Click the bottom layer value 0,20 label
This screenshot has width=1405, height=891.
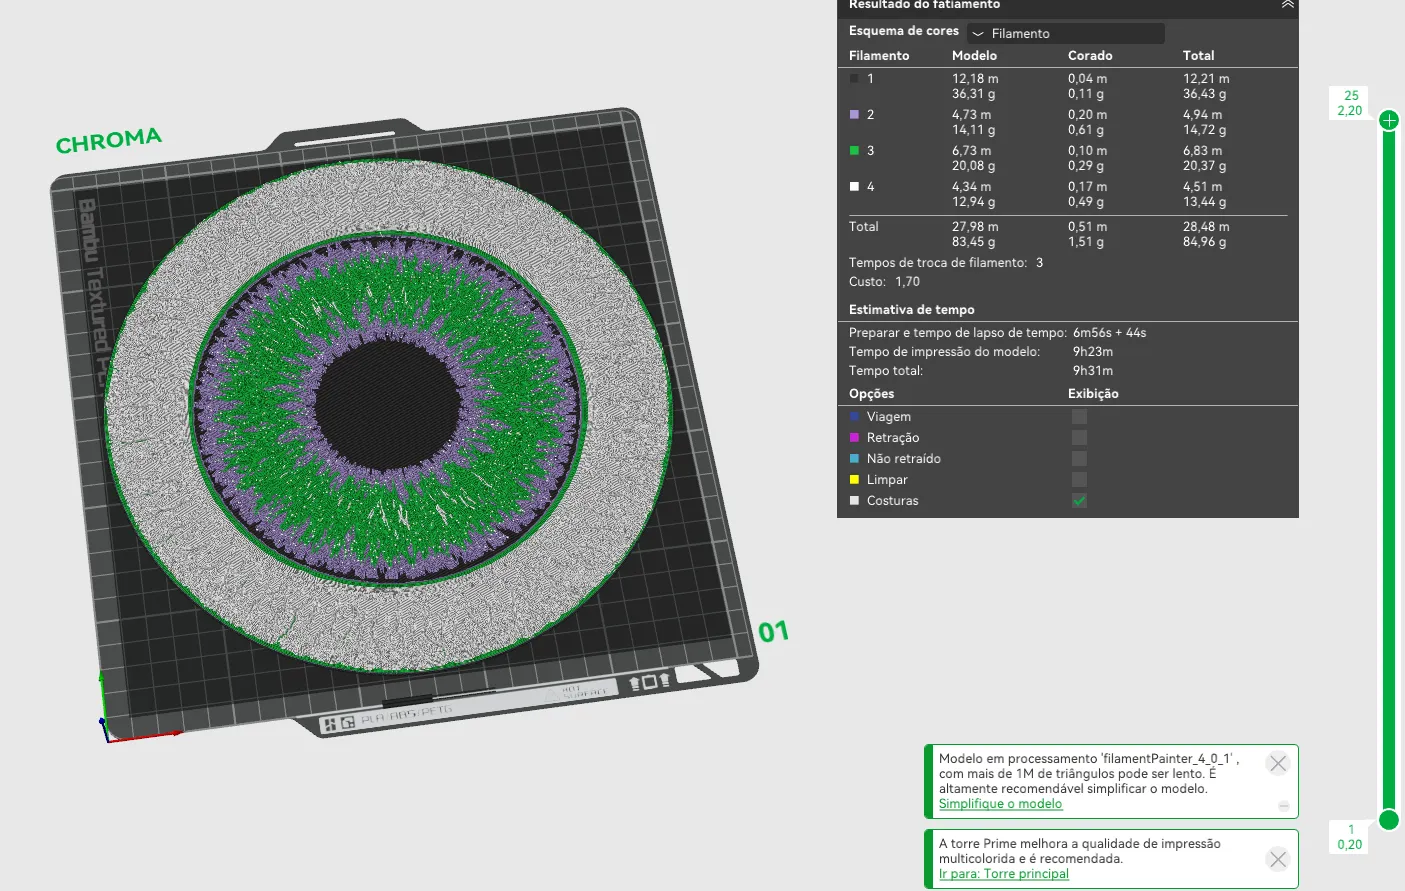point(1350,845)
